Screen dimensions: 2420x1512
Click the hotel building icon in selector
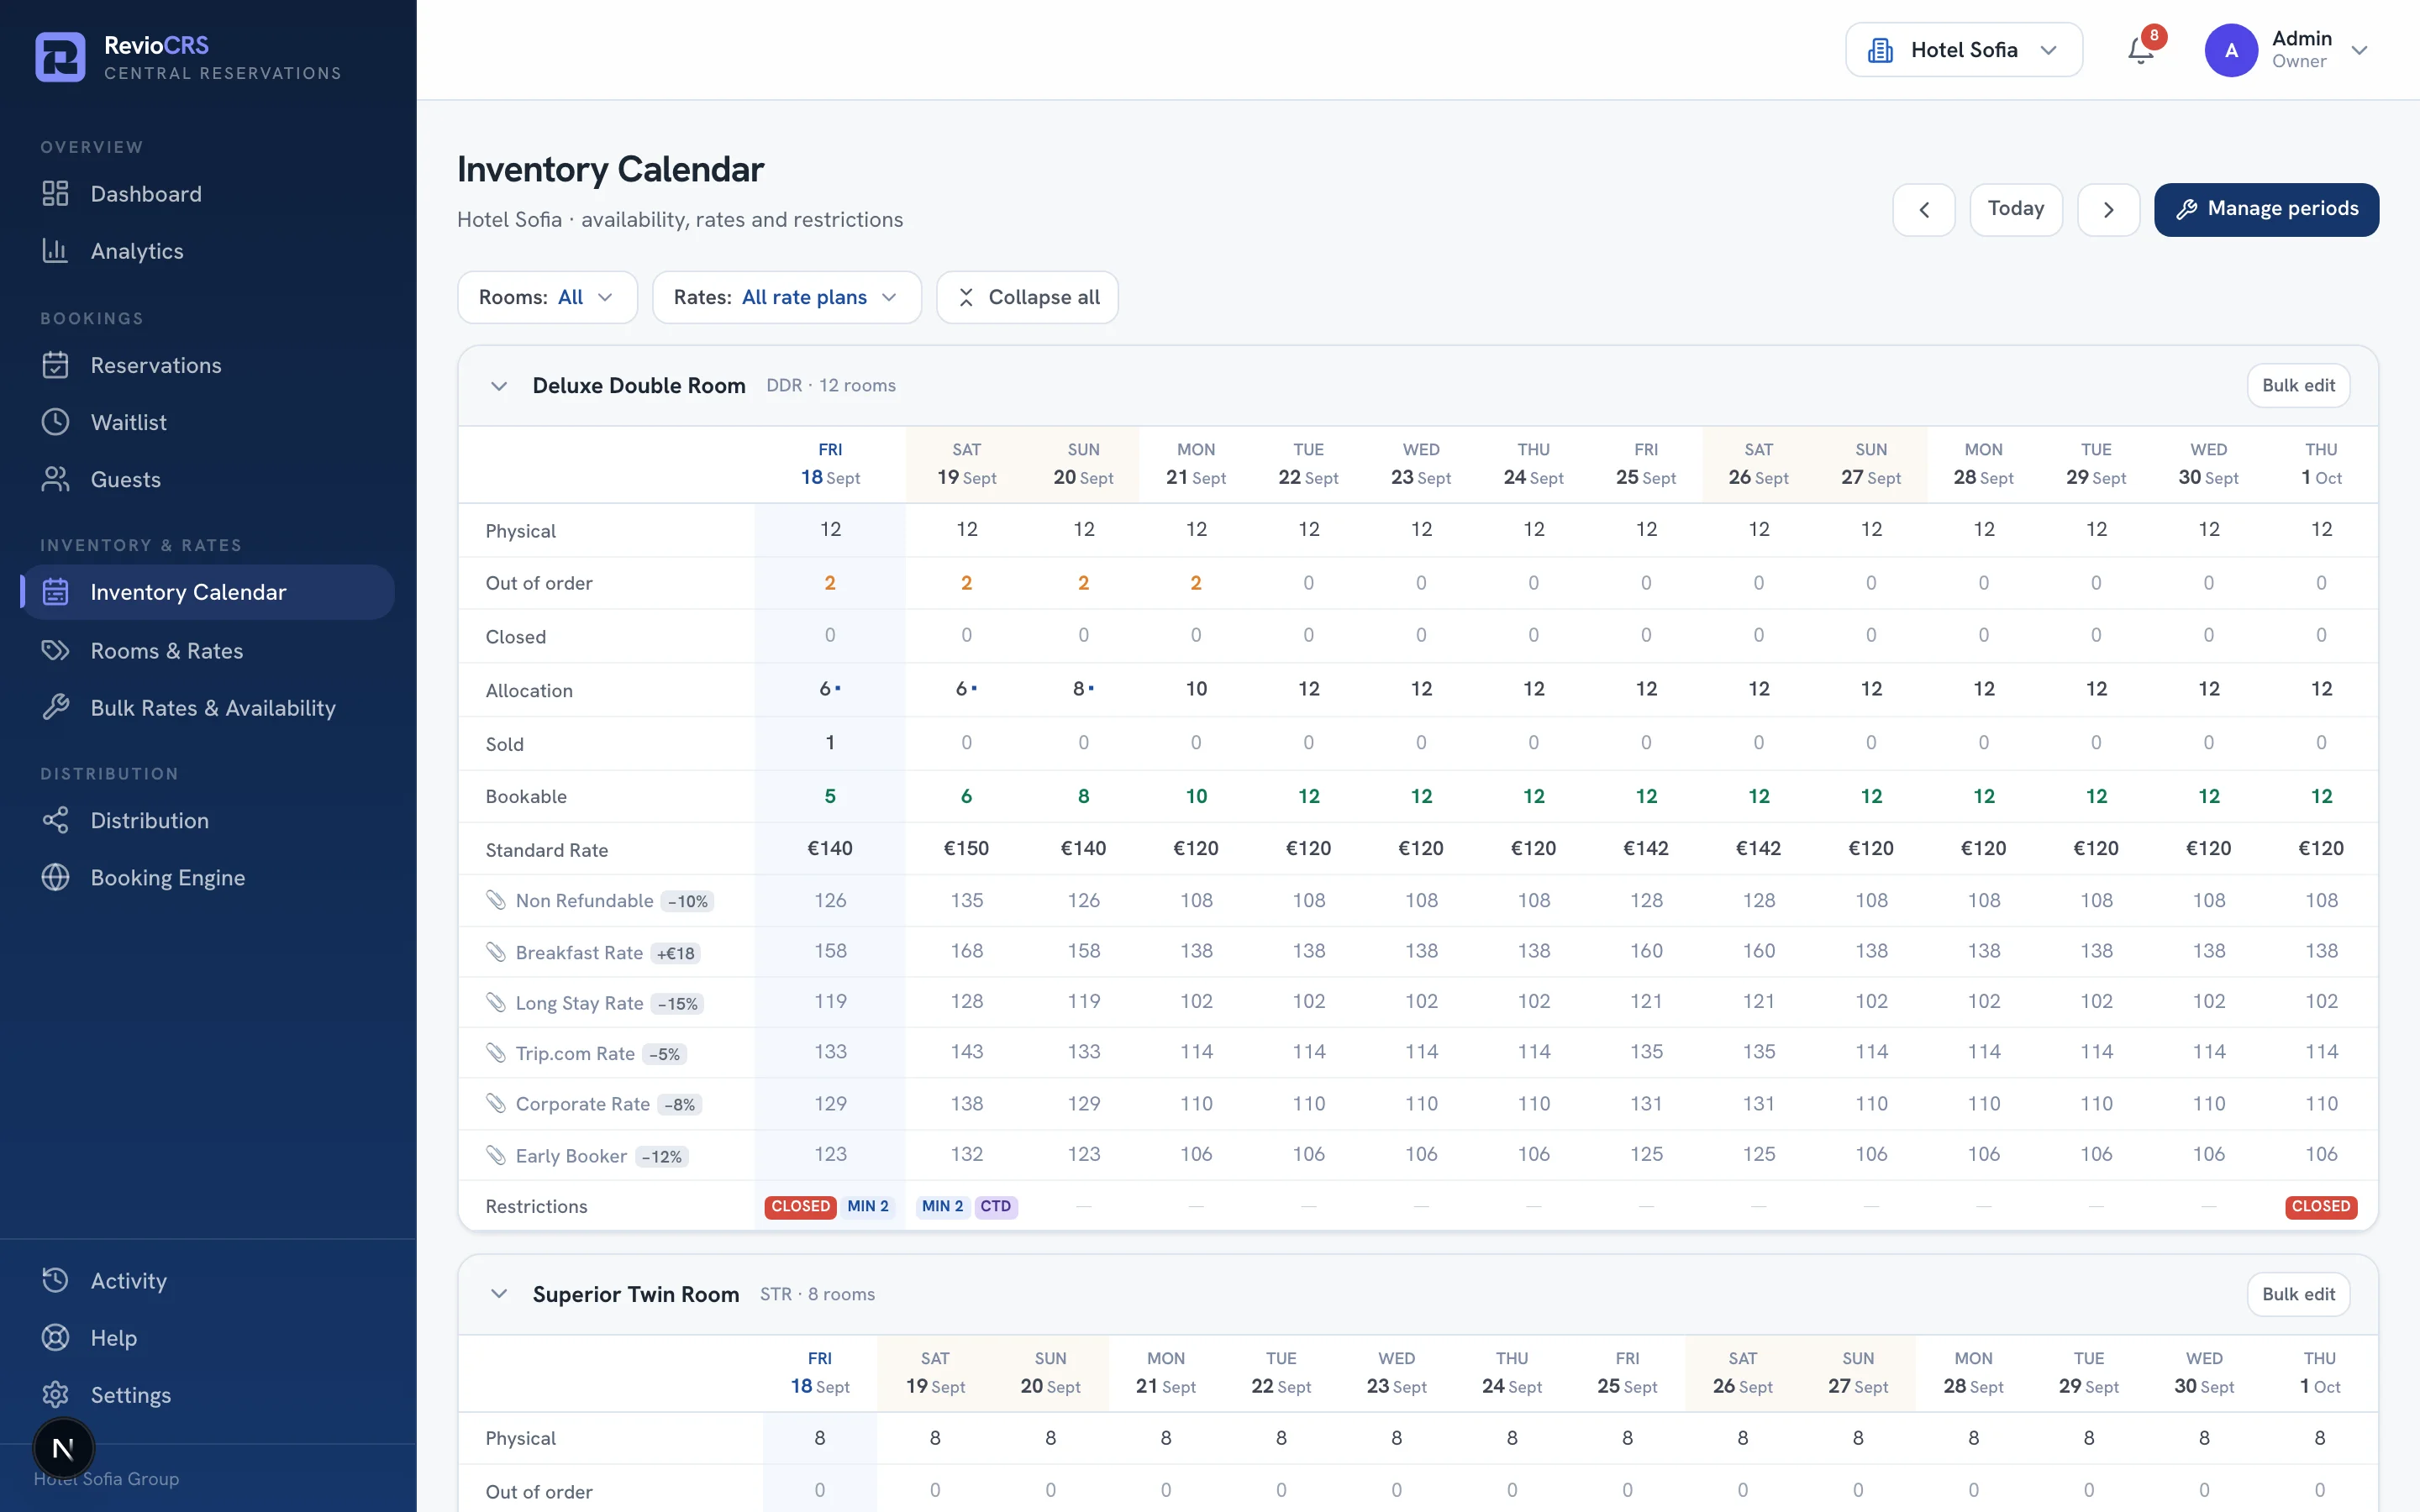(1880, 50)
